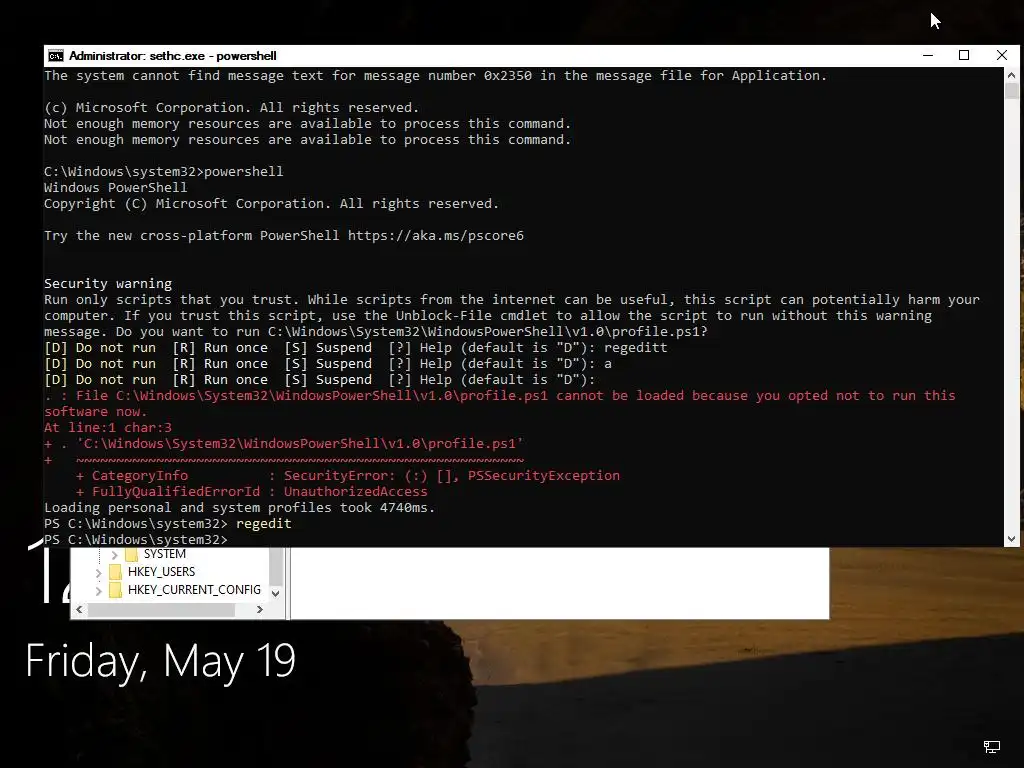Select HKEY_CURRENT_CONFIG in registry tree
Image resolution: width=1024 pixels, height=768 pixels.
click(x=194, y=590)
